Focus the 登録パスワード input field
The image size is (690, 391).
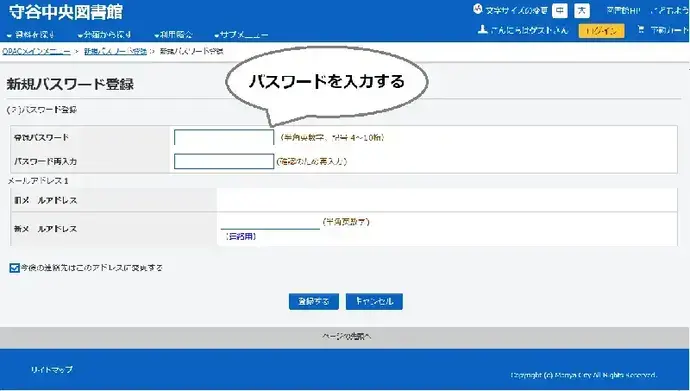(224, 137)
